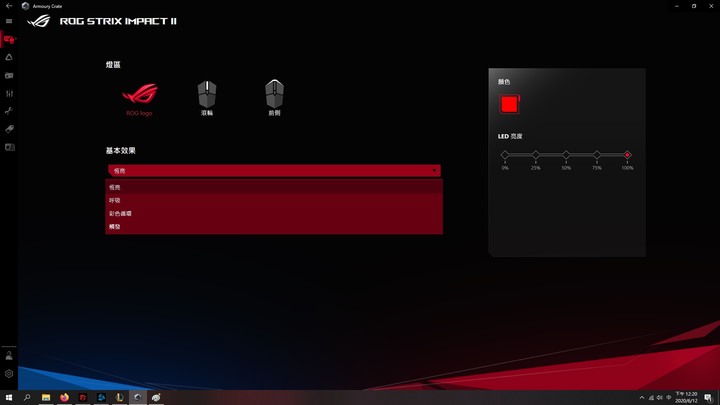Open the network icon in system tray
Image resolution: width=720 pixels, height=405 pixels.
tap(651, 398)
